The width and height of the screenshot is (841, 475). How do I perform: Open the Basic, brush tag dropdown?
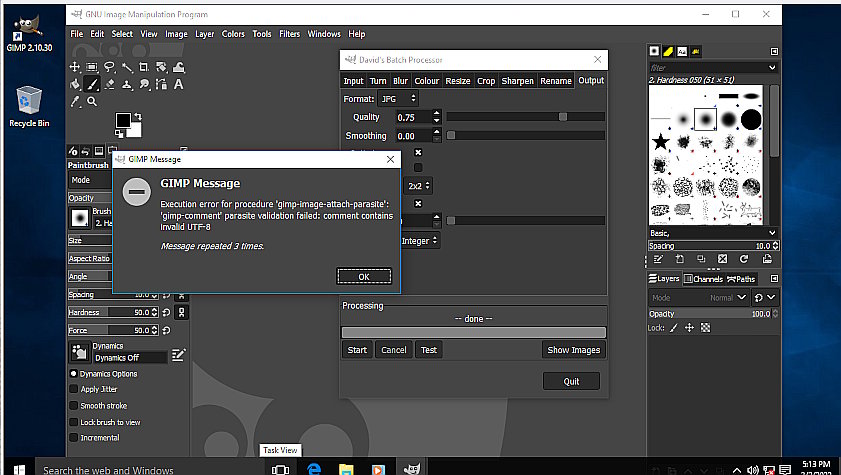click(772, 233)
